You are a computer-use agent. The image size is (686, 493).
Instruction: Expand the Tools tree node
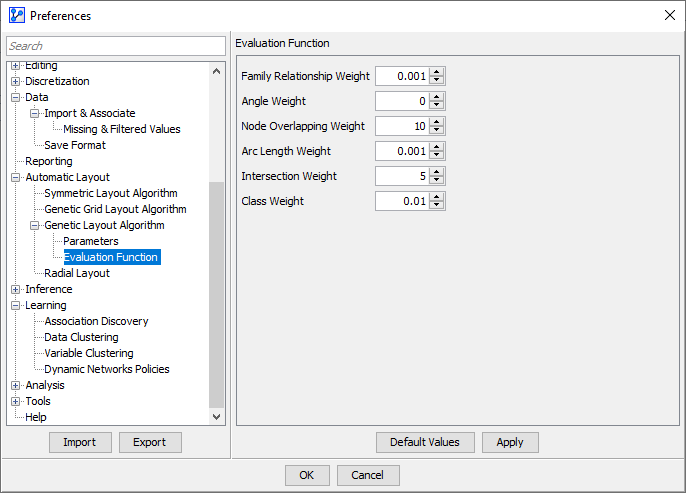16,402
